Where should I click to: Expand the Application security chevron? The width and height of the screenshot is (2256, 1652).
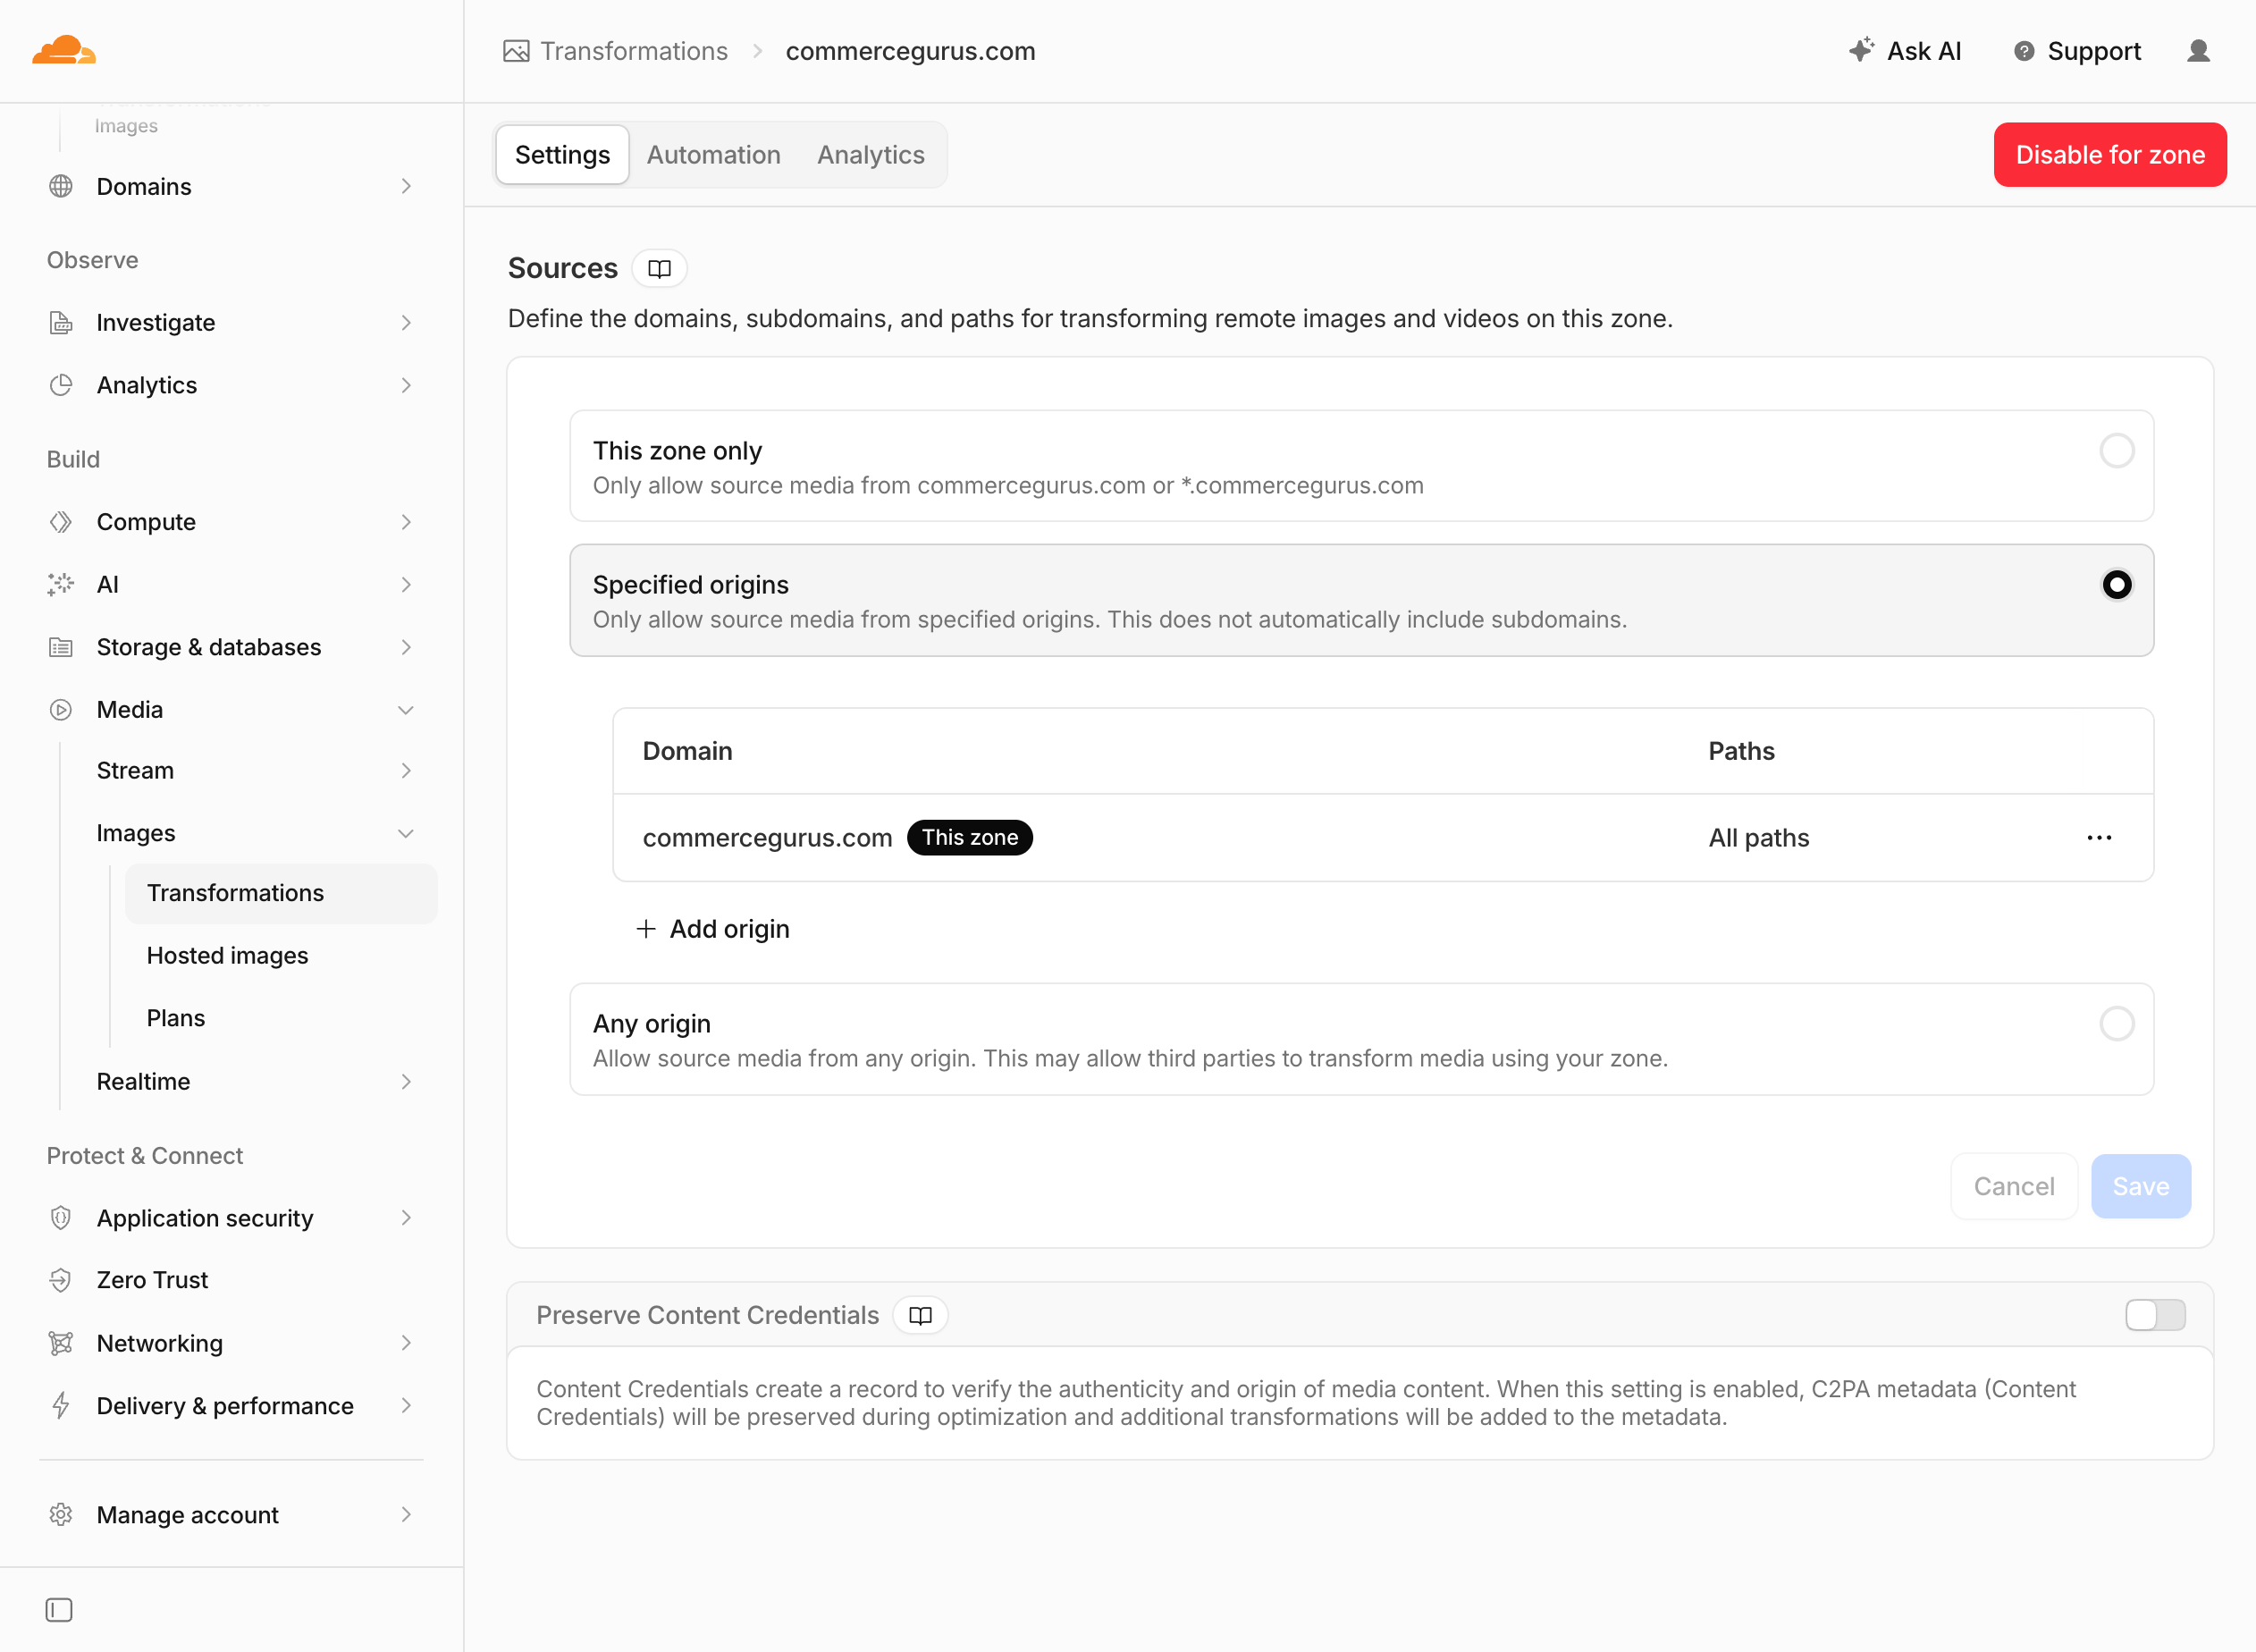[x=406, y=1217]
